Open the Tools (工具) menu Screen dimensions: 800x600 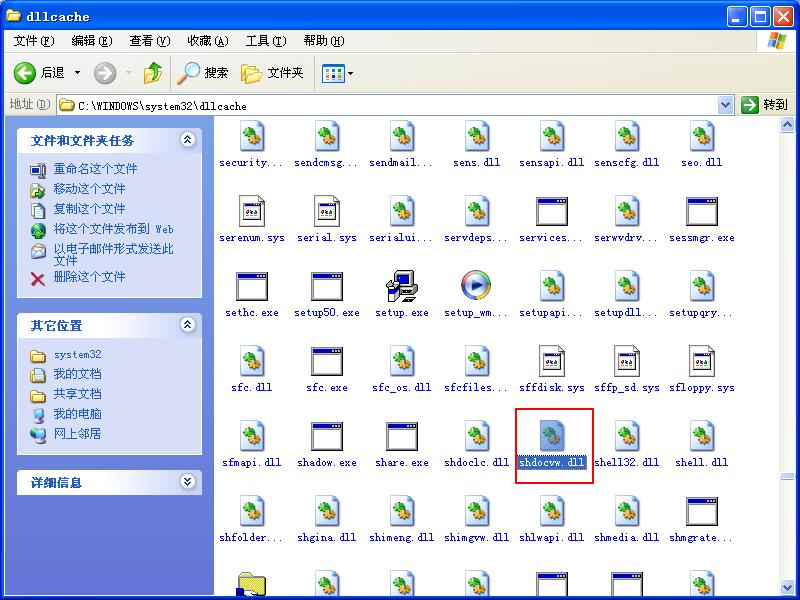[266, 41]
